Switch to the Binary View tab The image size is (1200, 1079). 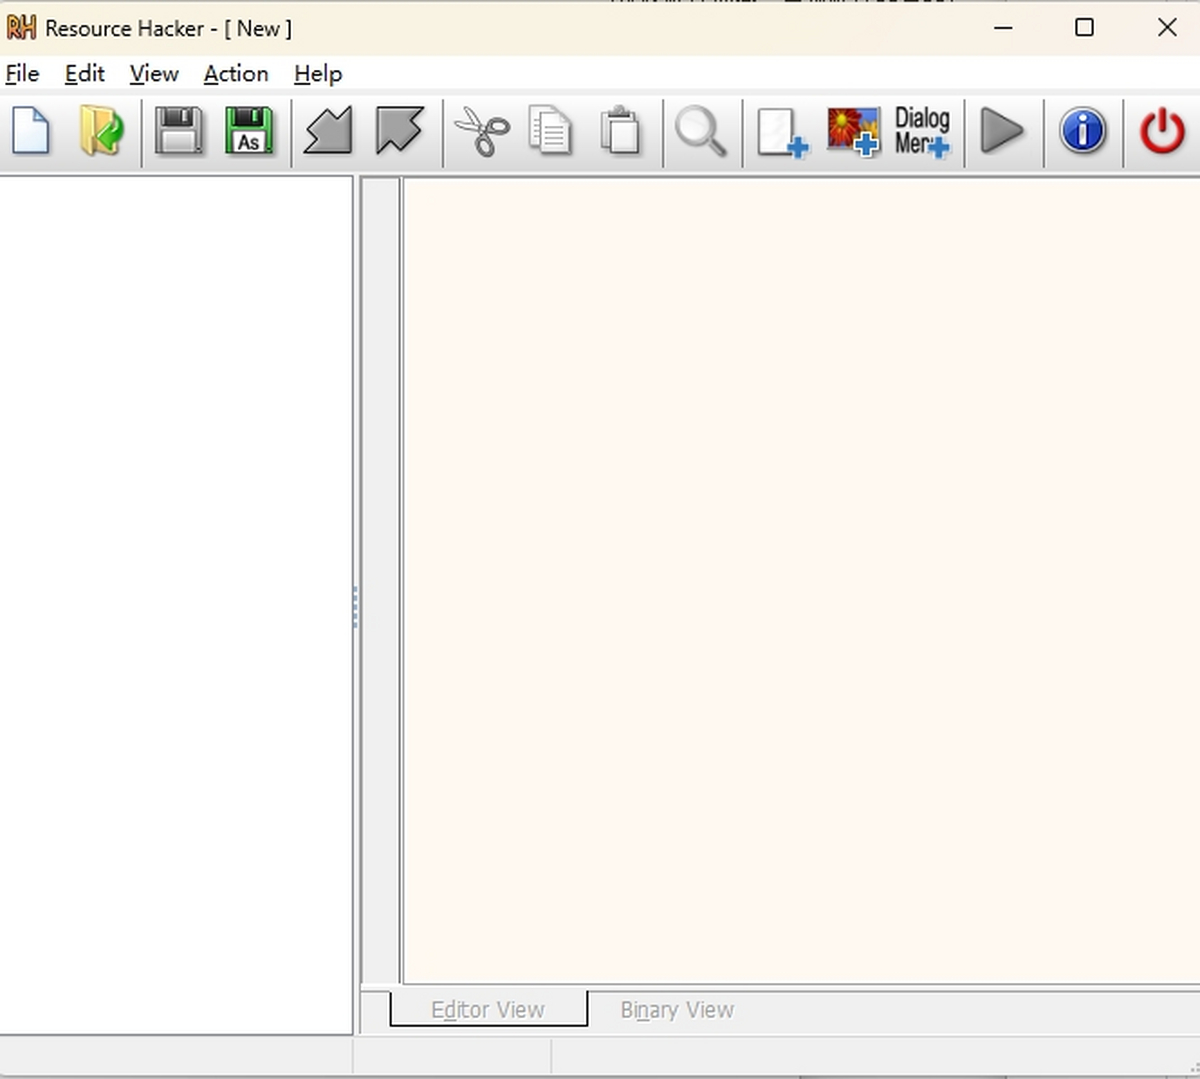677,1009
